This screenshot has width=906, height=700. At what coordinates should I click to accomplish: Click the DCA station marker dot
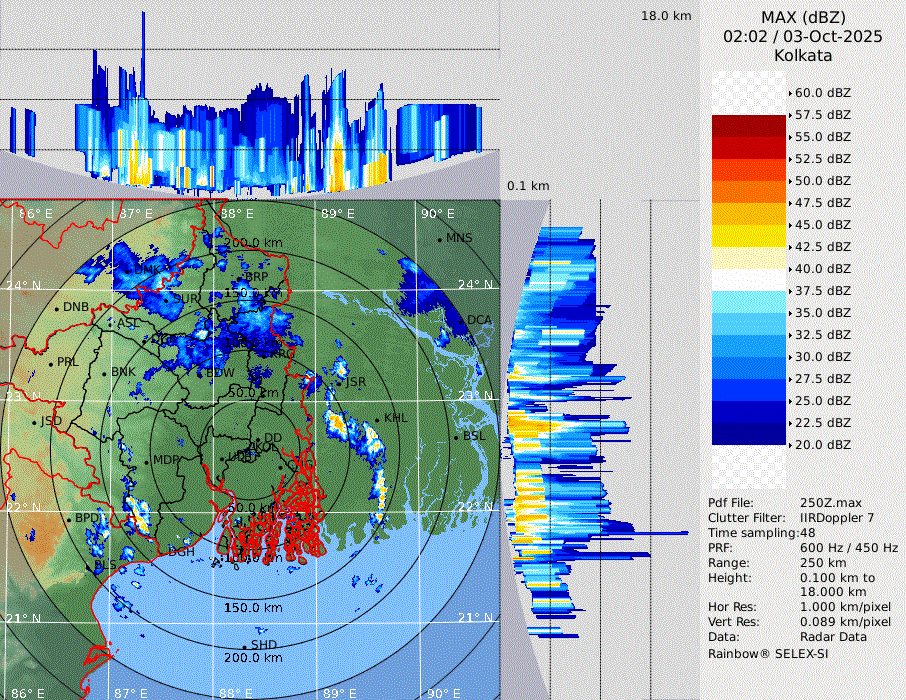(462, 320)
